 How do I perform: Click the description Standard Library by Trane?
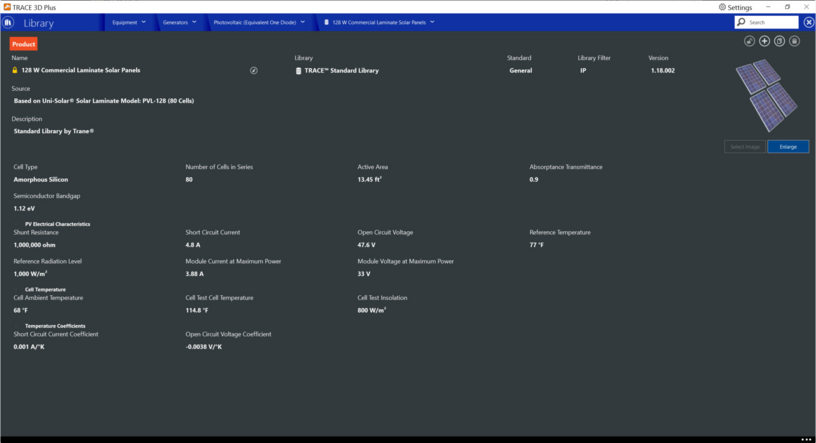(x=54, y=131)
